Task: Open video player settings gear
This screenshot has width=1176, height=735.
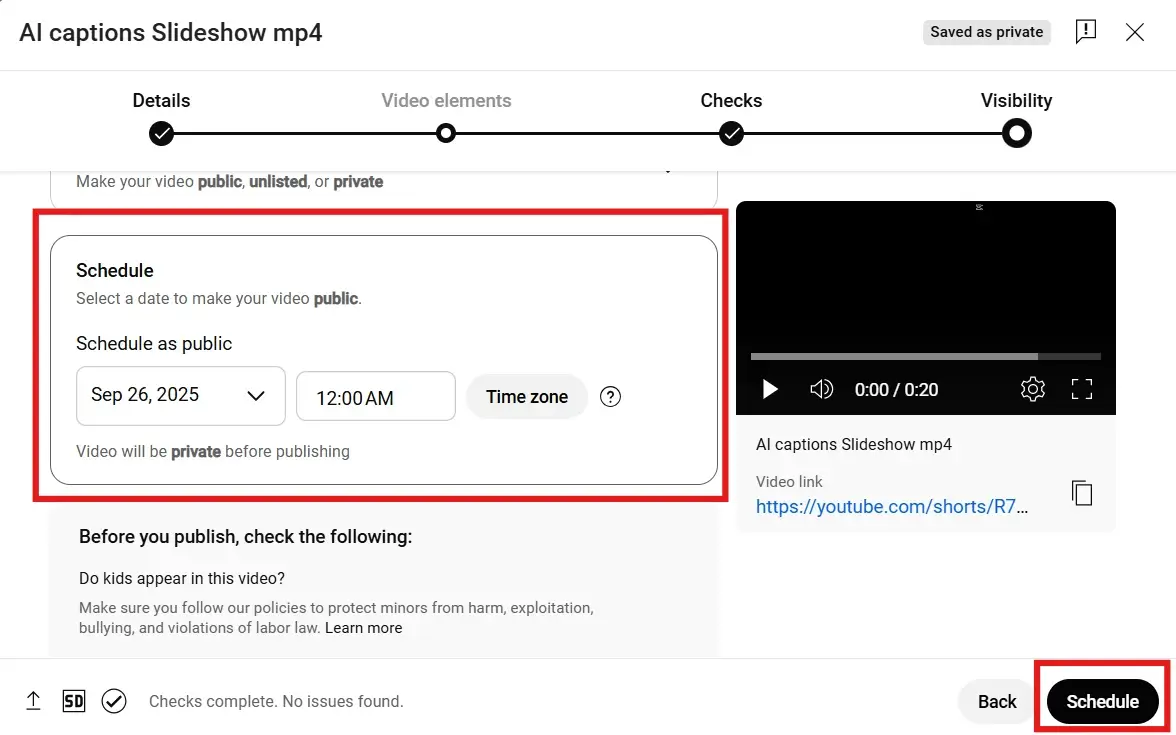Action: tap(1033, 389)
